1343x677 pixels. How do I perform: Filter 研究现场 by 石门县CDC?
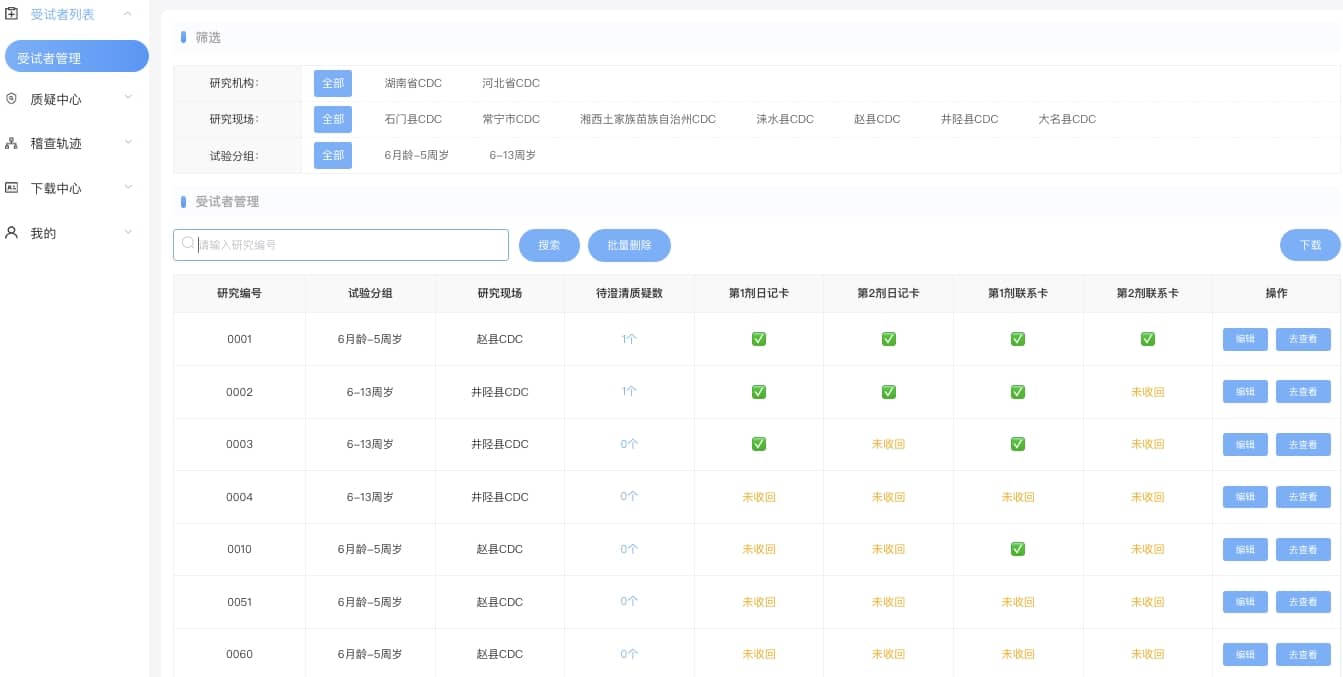coord(413,119)
